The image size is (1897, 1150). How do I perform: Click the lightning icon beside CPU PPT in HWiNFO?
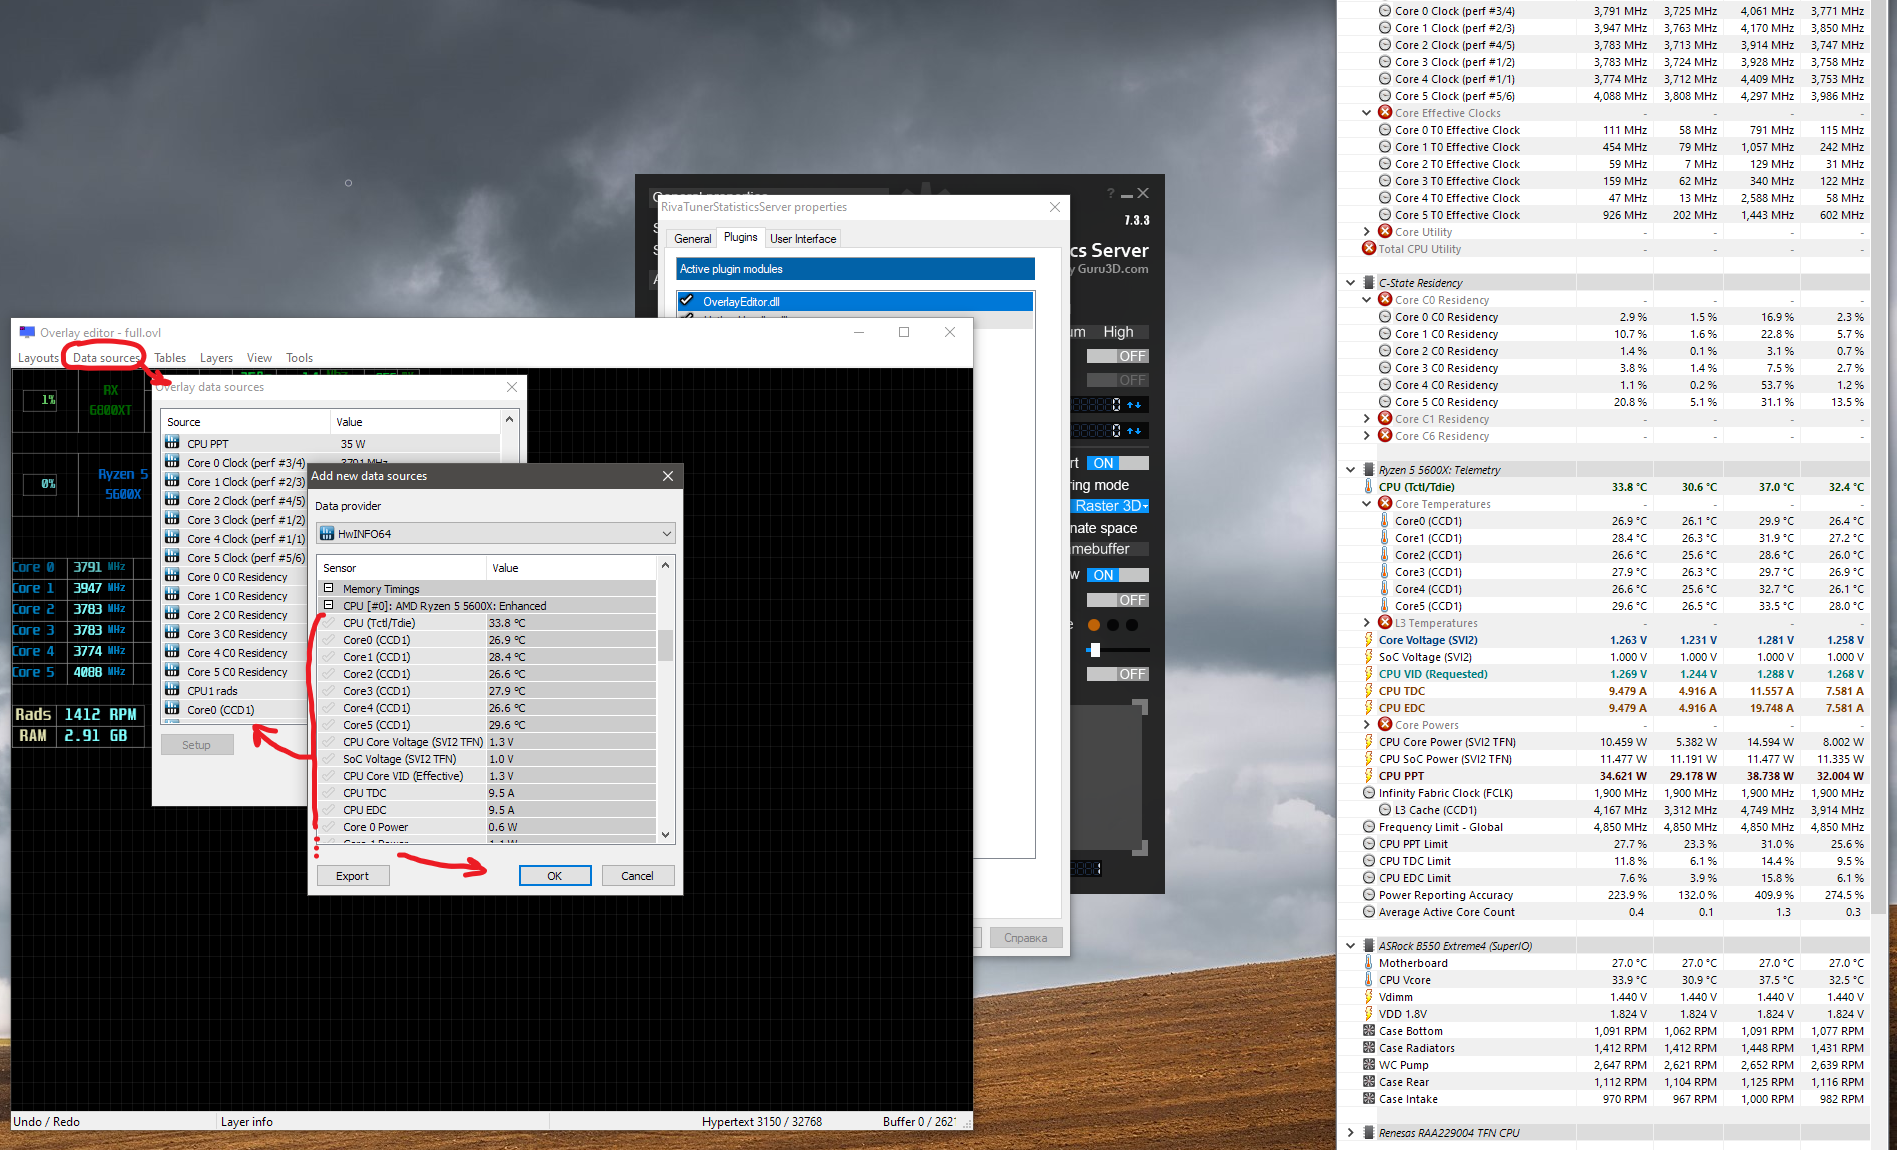1369,776
